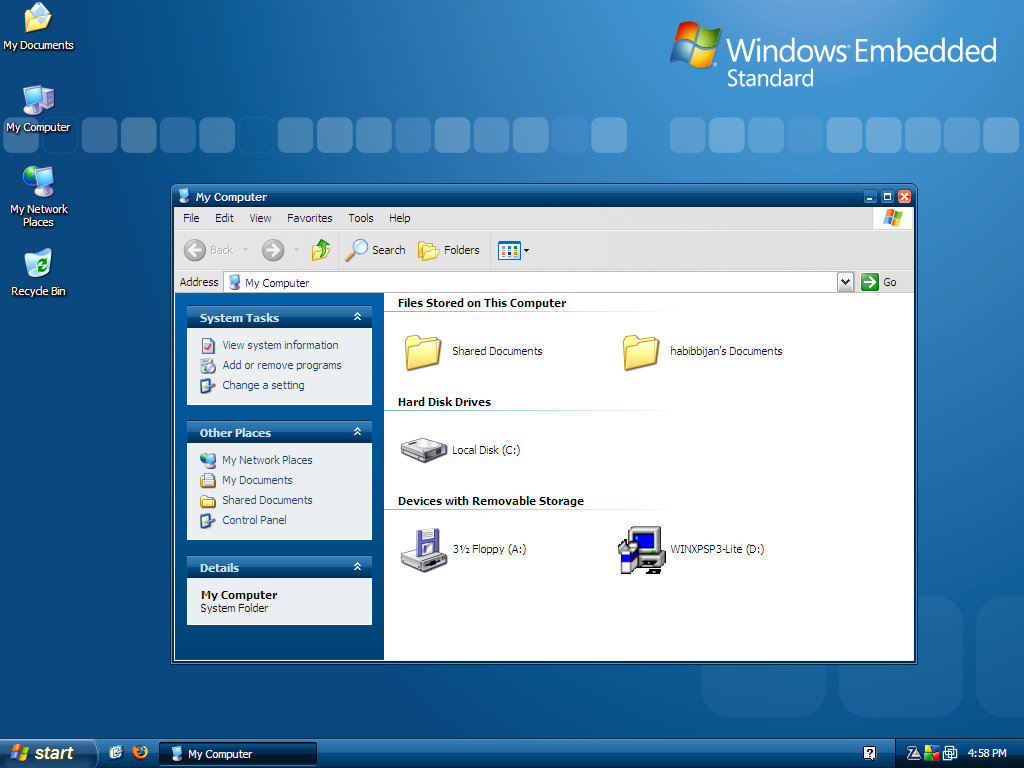The image size is (1024, 768).
Task: Open the File menu
Action: 191,218
